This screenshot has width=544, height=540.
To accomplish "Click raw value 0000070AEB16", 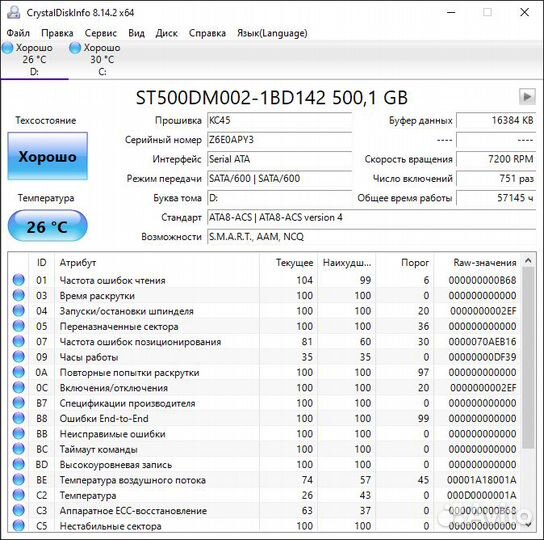I will tap(482, 341).
